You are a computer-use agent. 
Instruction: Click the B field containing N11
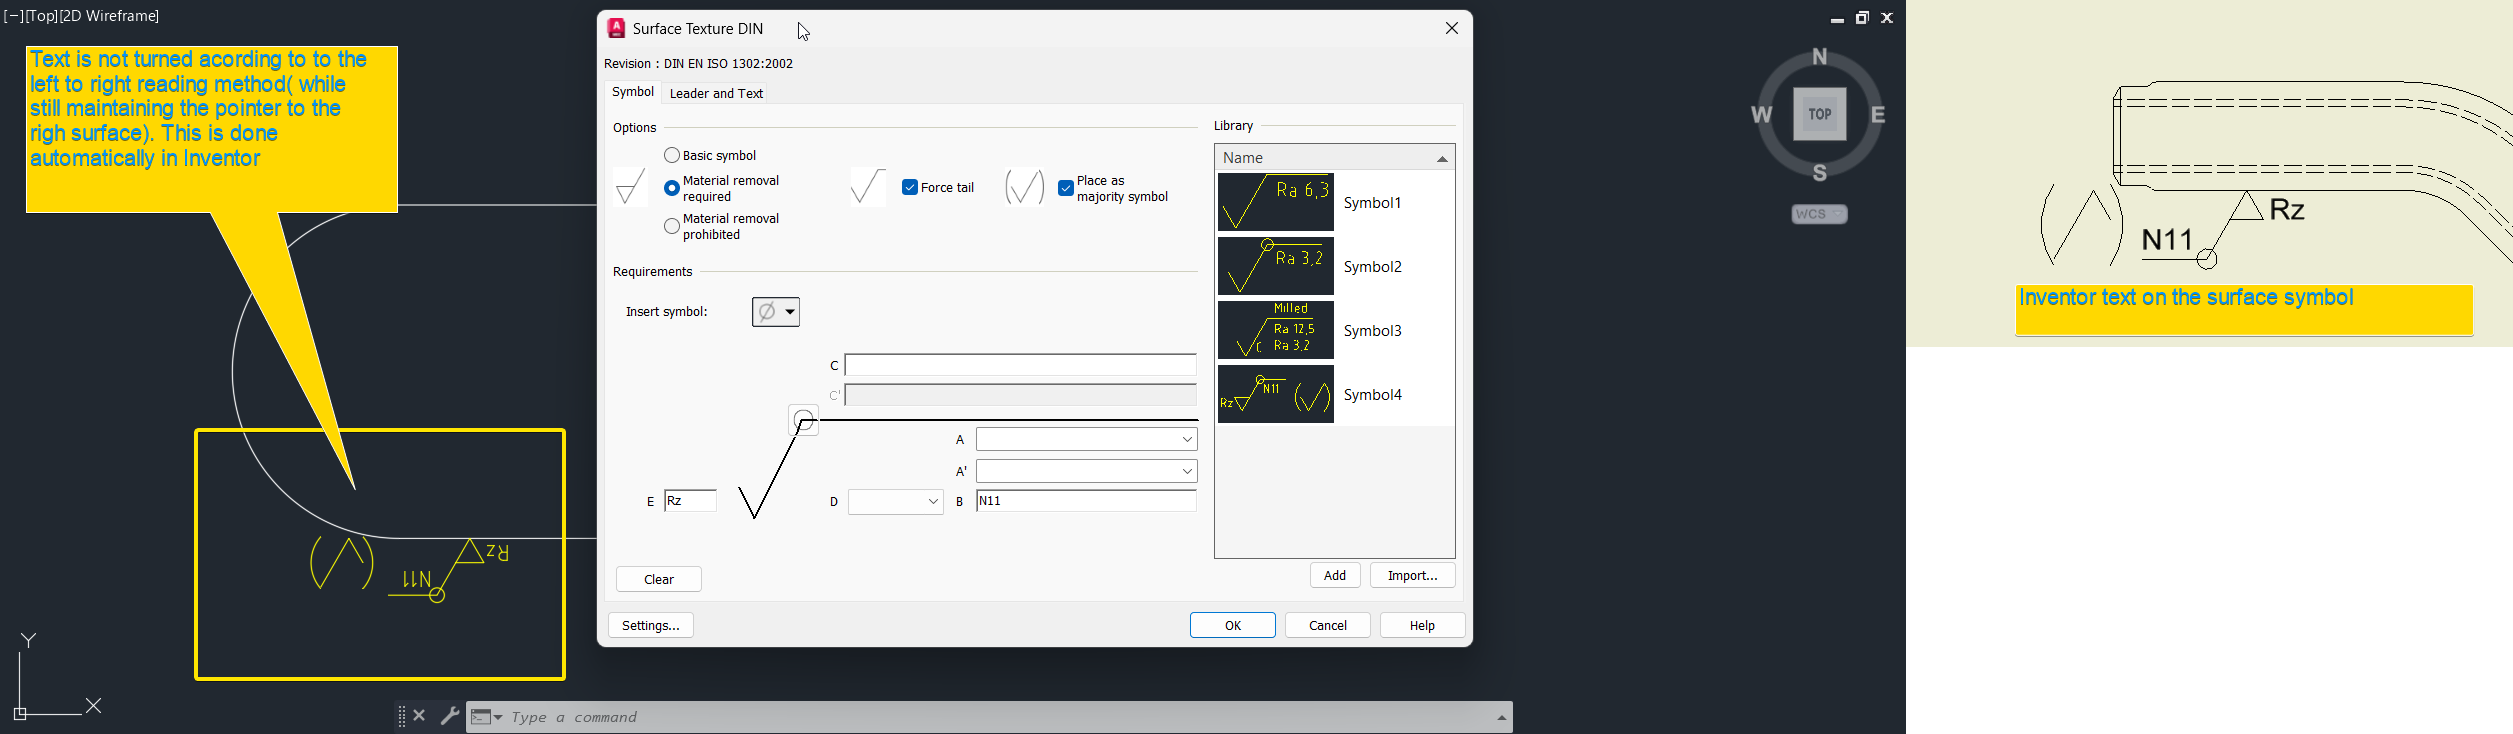pos(1087,501)
